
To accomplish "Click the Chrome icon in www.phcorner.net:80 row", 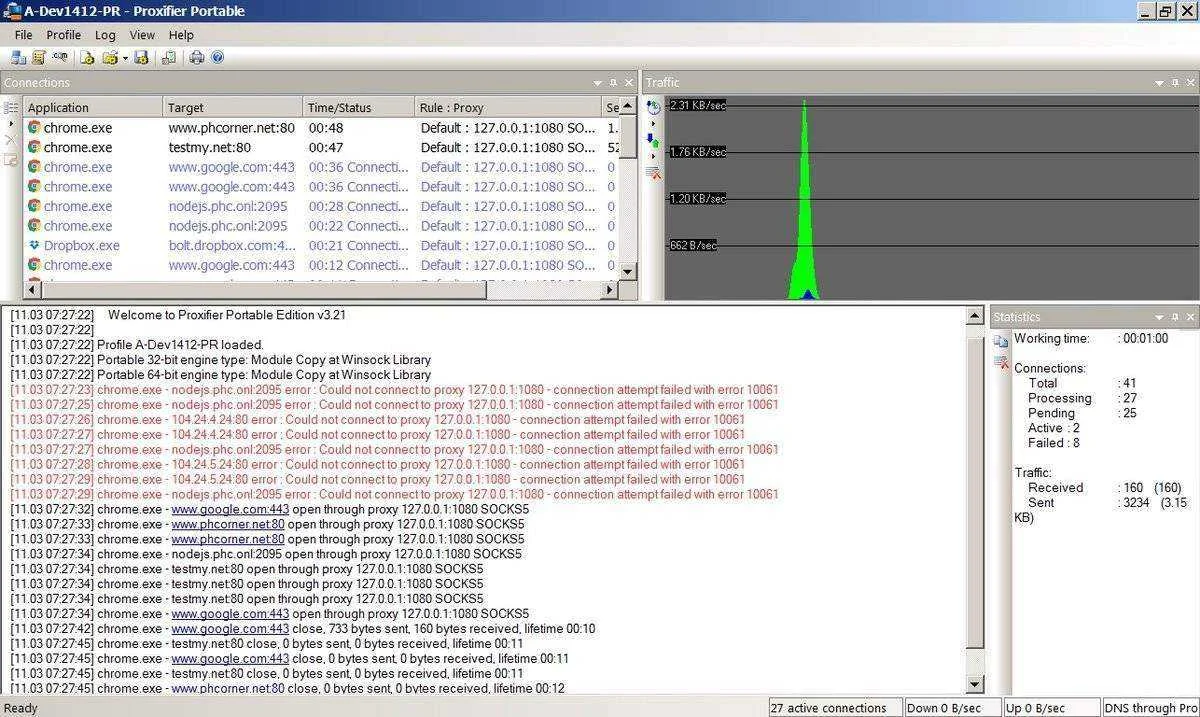I will tap(34, 128).
